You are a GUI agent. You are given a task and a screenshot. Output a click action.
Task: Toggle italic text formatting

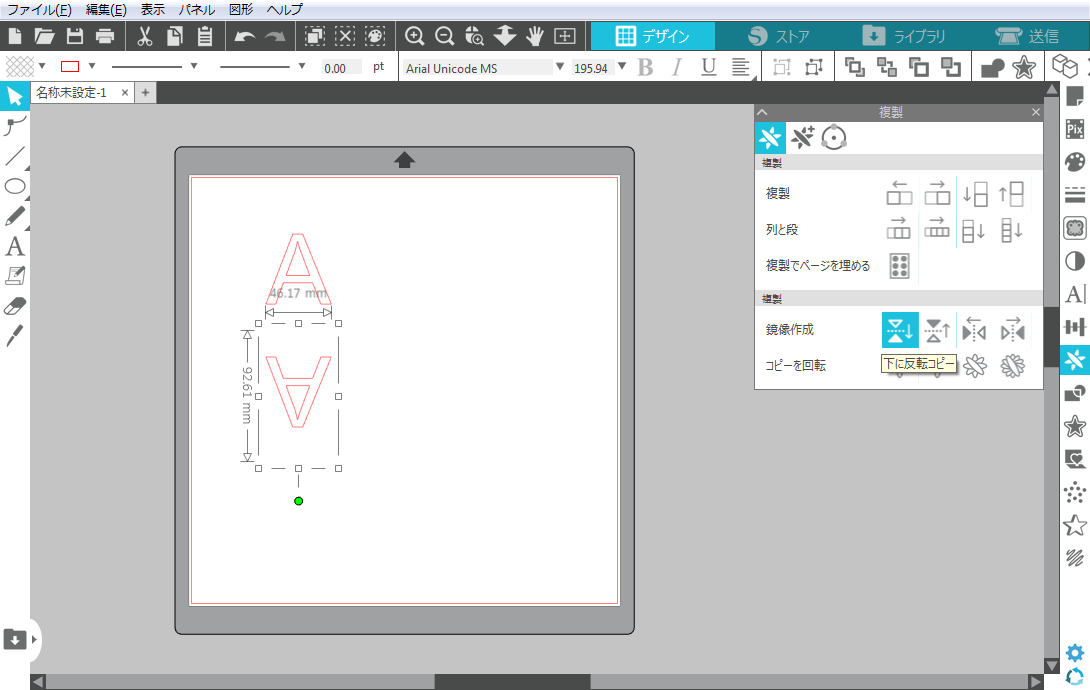[677, 68]
